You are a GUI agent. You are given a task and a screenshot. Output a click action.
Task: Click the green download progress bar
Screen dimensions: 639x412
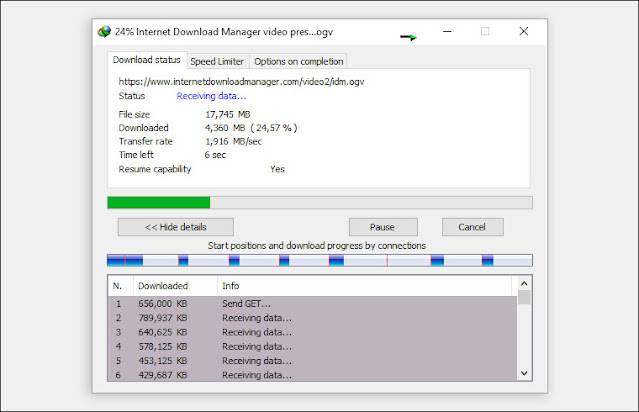click(320, 203)
